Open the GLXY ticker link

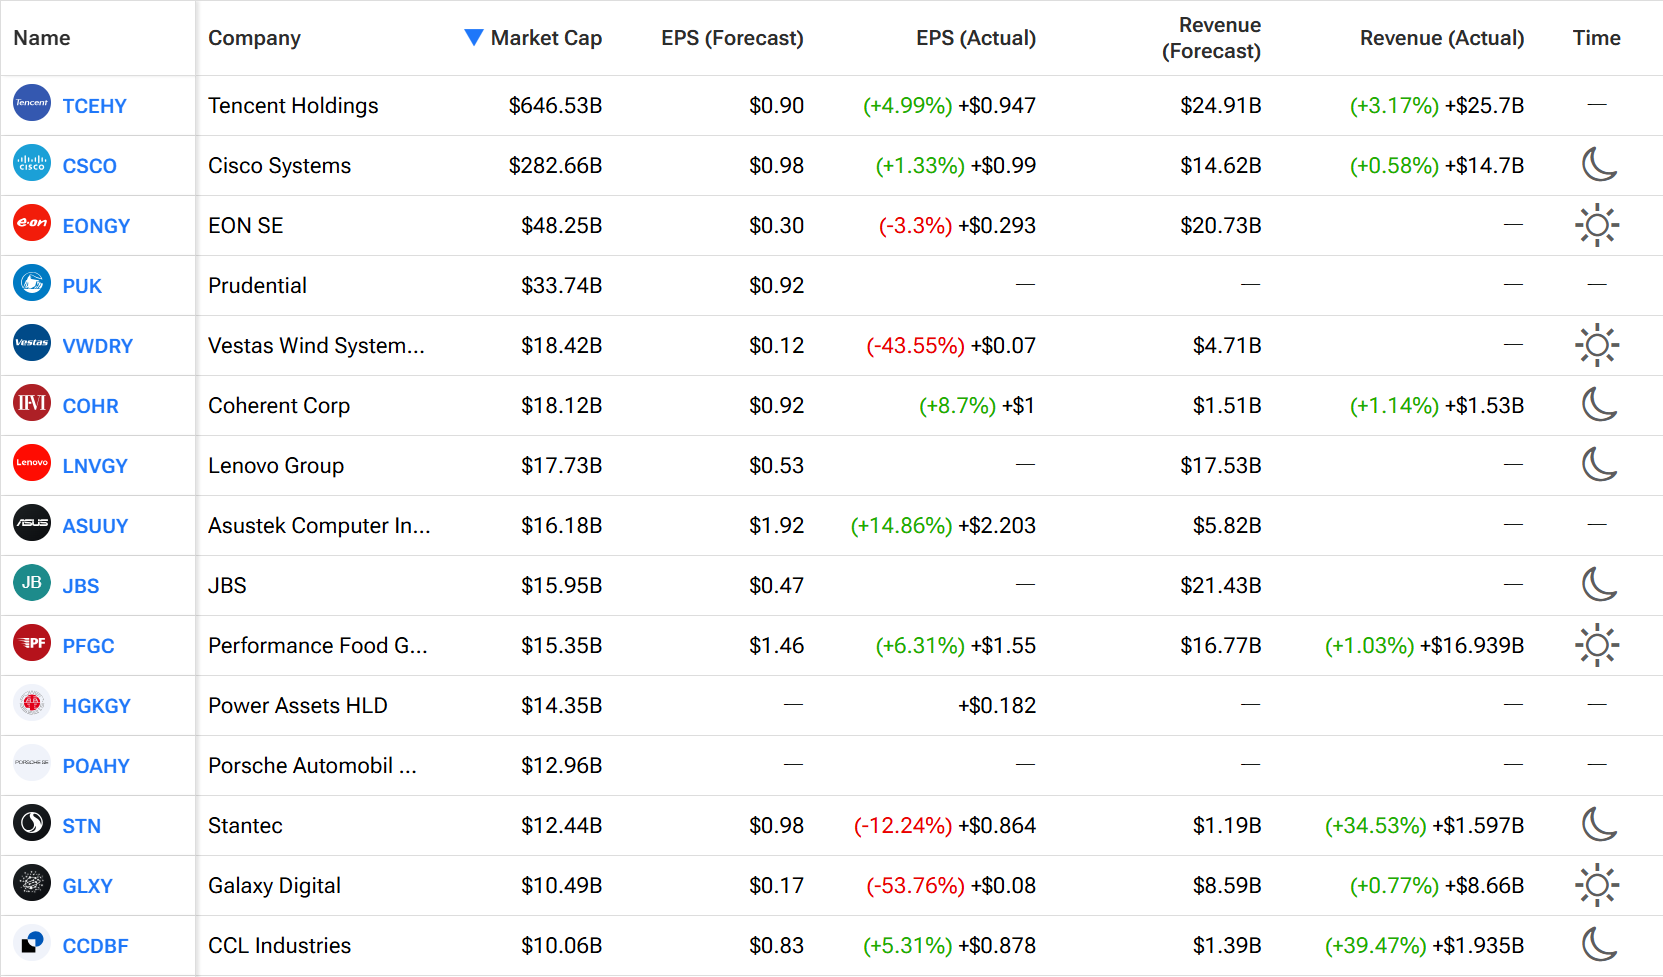(87, 886)
